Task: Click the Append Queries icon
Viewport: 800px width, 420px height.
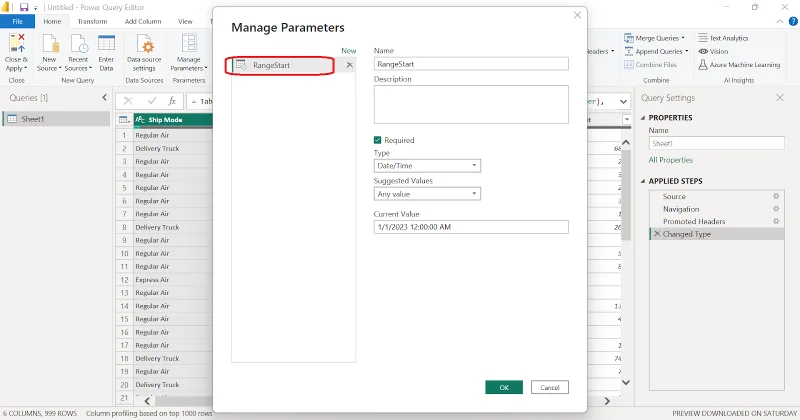Action: tap(629, 52)
